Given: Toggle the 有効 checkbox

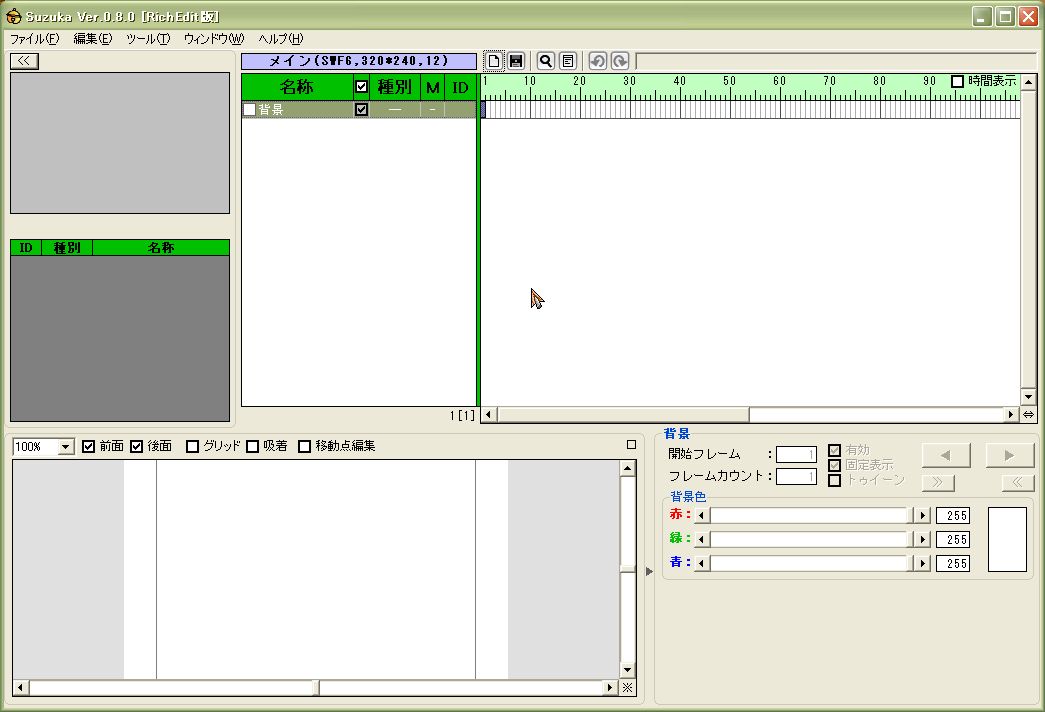Looking at the screenshot, I should (x=834, y=451).
